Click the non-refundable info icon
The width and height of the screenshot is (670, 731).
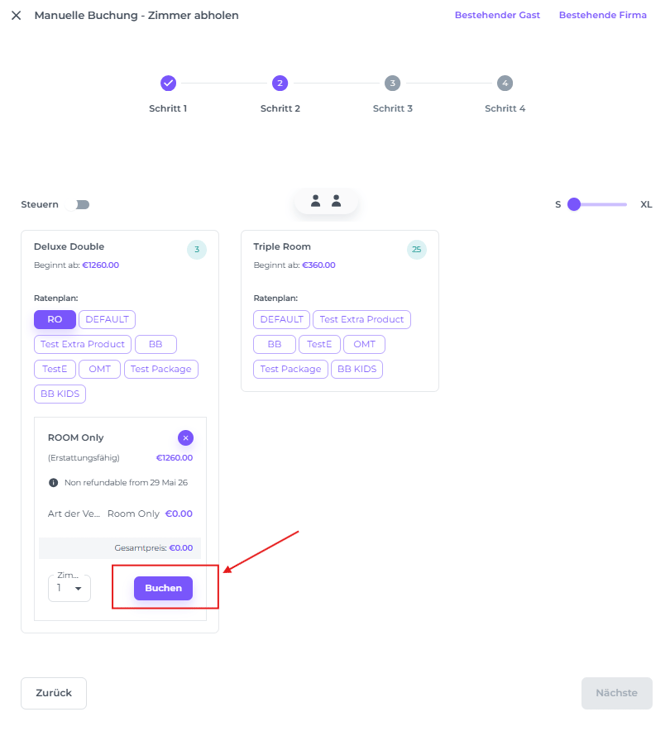point(53,482)
